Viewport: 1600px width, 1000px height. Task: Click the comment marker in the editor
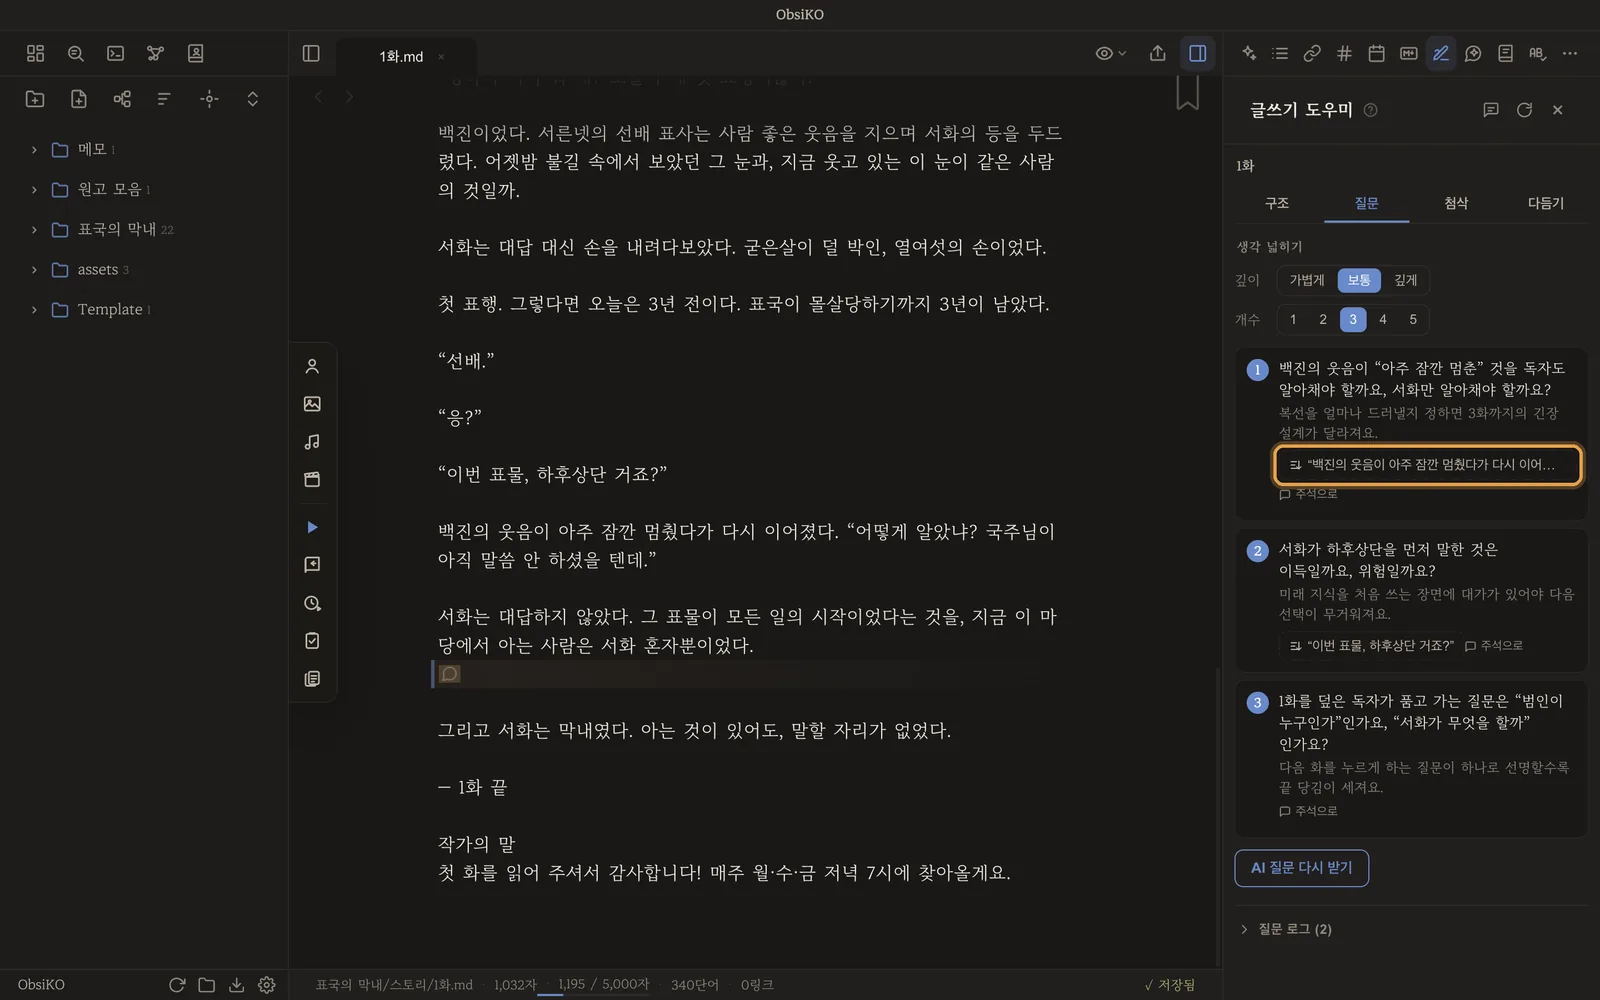tap(450, 674)
